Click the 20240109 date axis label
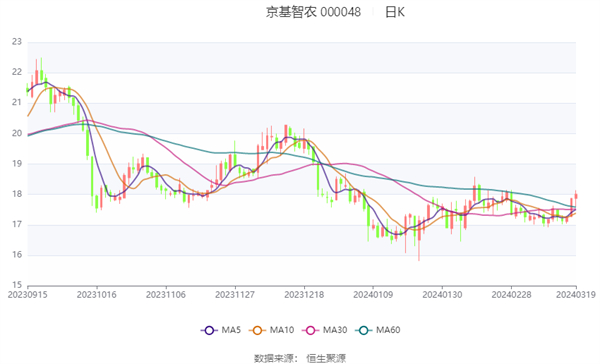The height and width of the screenshot is (364, 600). (x=373, y=295)
